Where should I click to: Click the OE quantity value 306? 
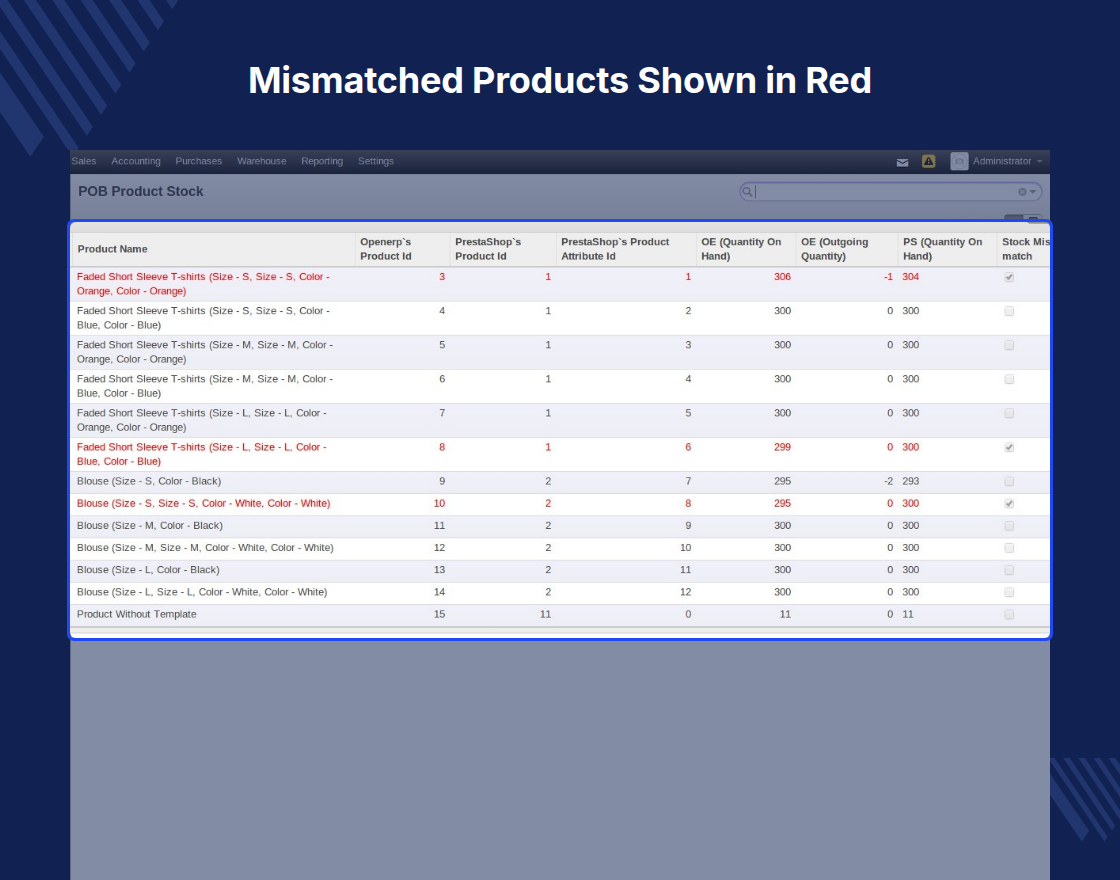(782, 276)
